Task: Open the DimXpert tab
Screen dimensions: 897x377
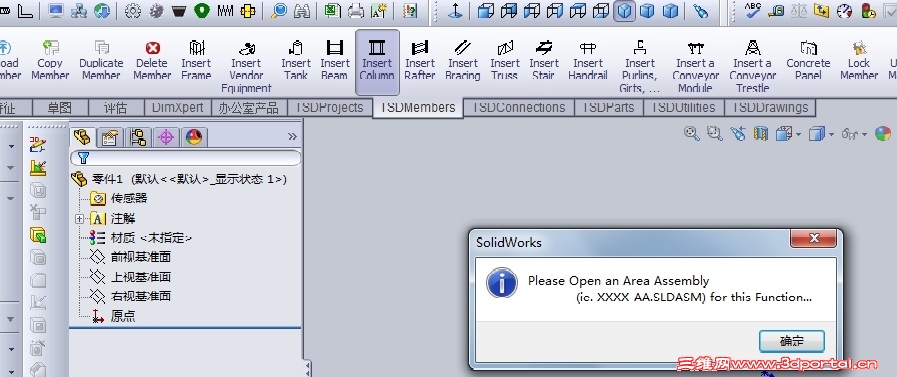Action: [177, 108]
